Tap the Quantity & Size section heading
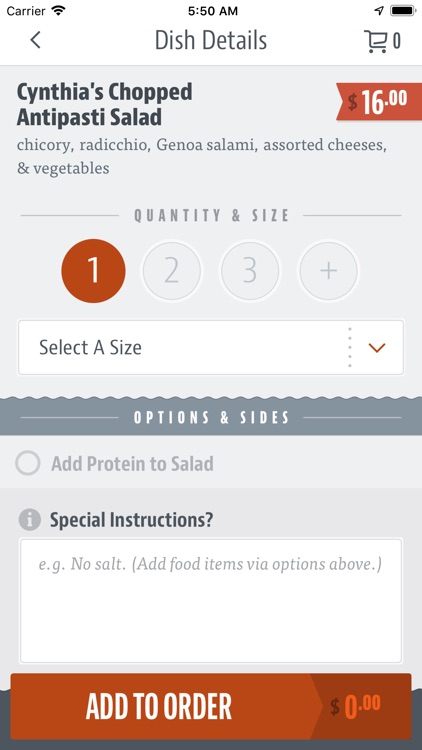The image size is (422, 750). click(x=211, y=215)
